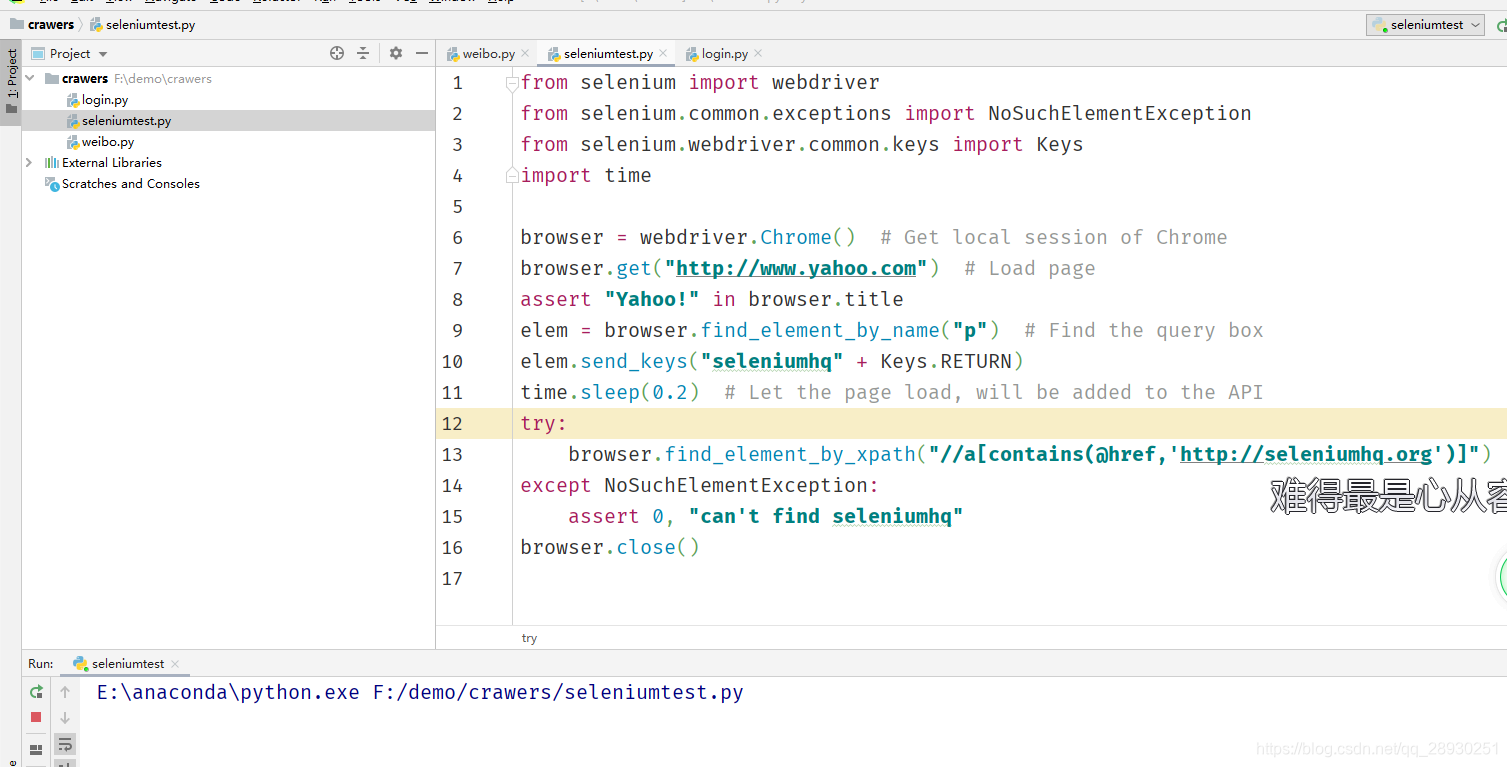Click the up stack trace arrow
The width and height of the screenshot is (1507, 767).
click(x=65, y=691)
